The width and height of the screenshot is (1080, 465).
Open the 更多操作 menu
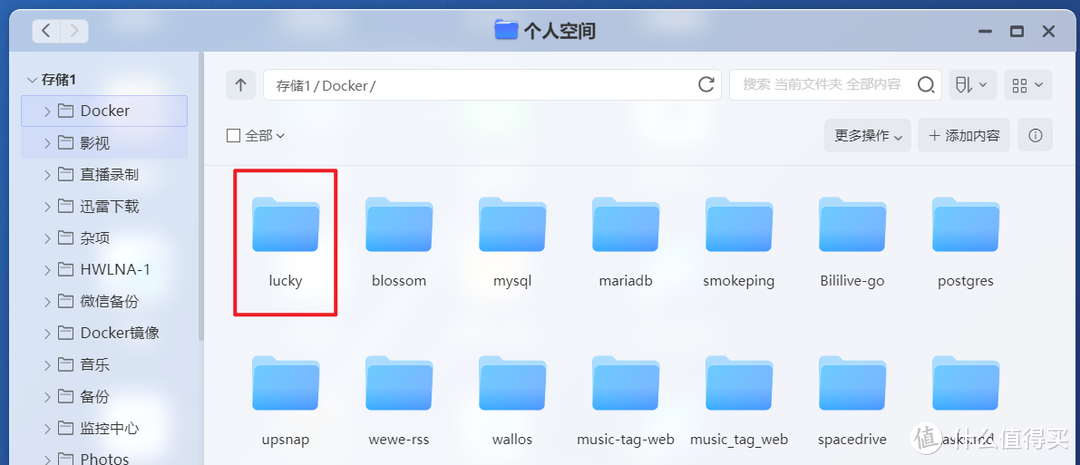(x=868, y=136)
